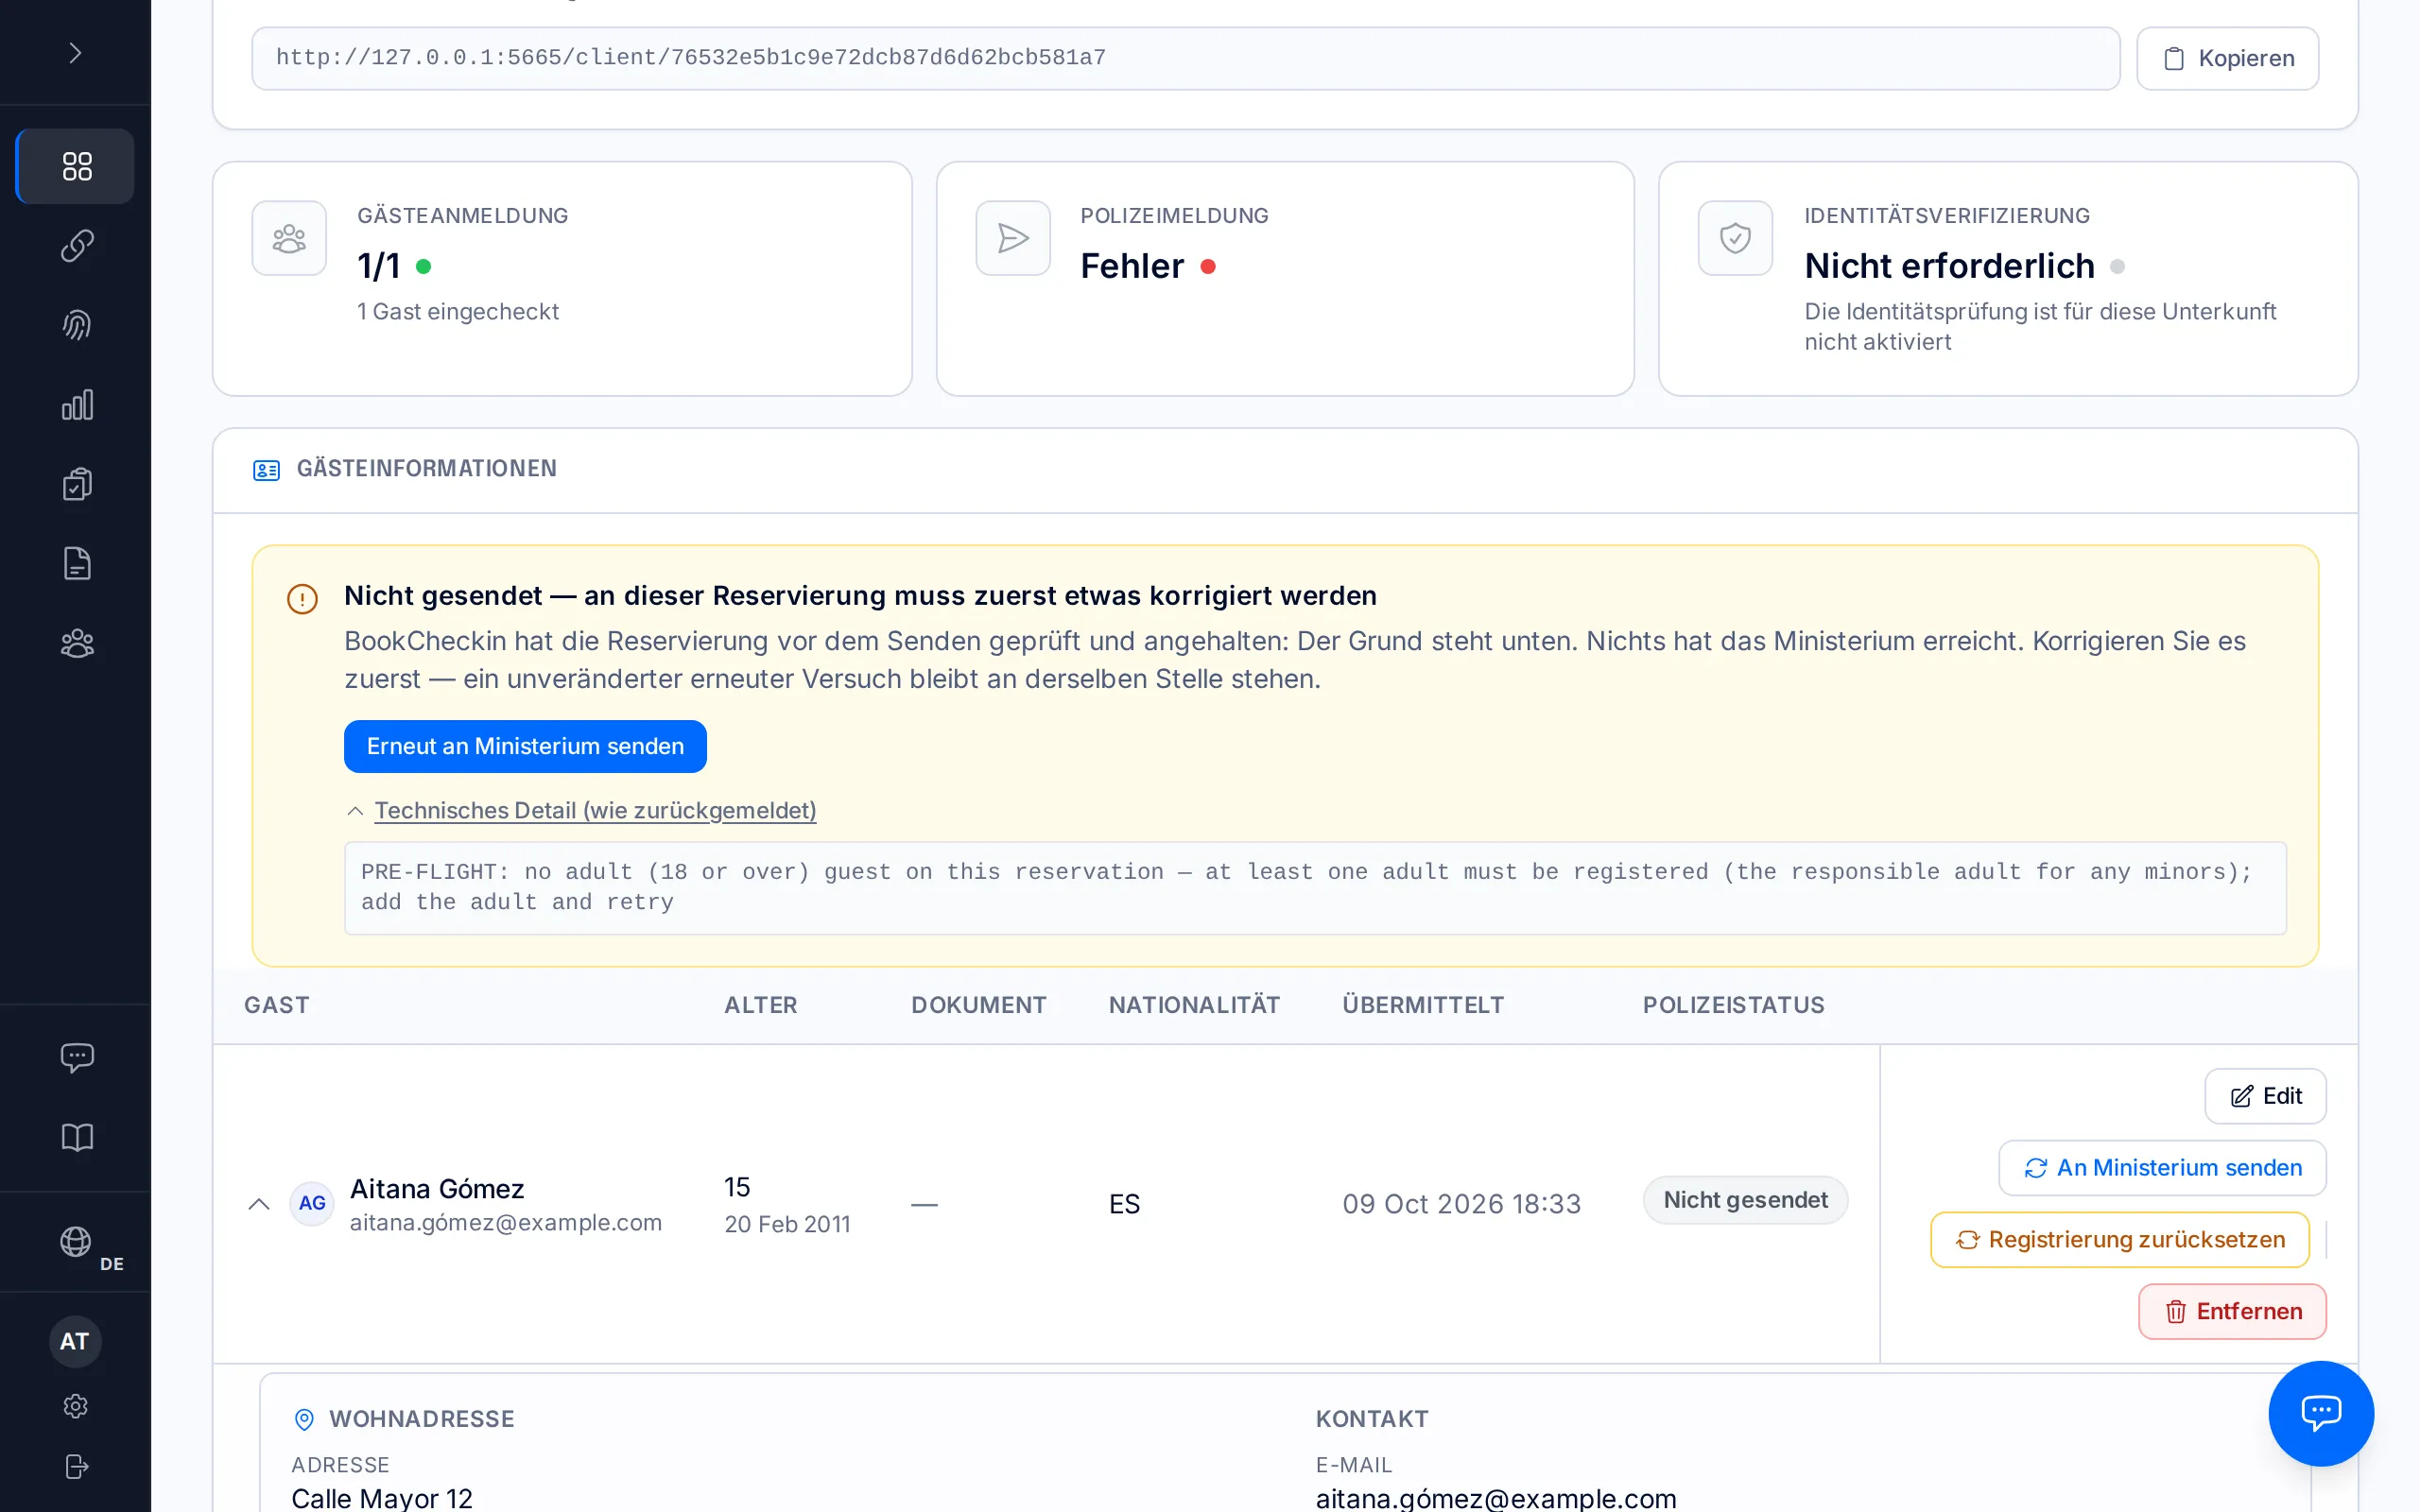Click the Übermittelt column header

pyautogui.click(x=1423, y=1005)
